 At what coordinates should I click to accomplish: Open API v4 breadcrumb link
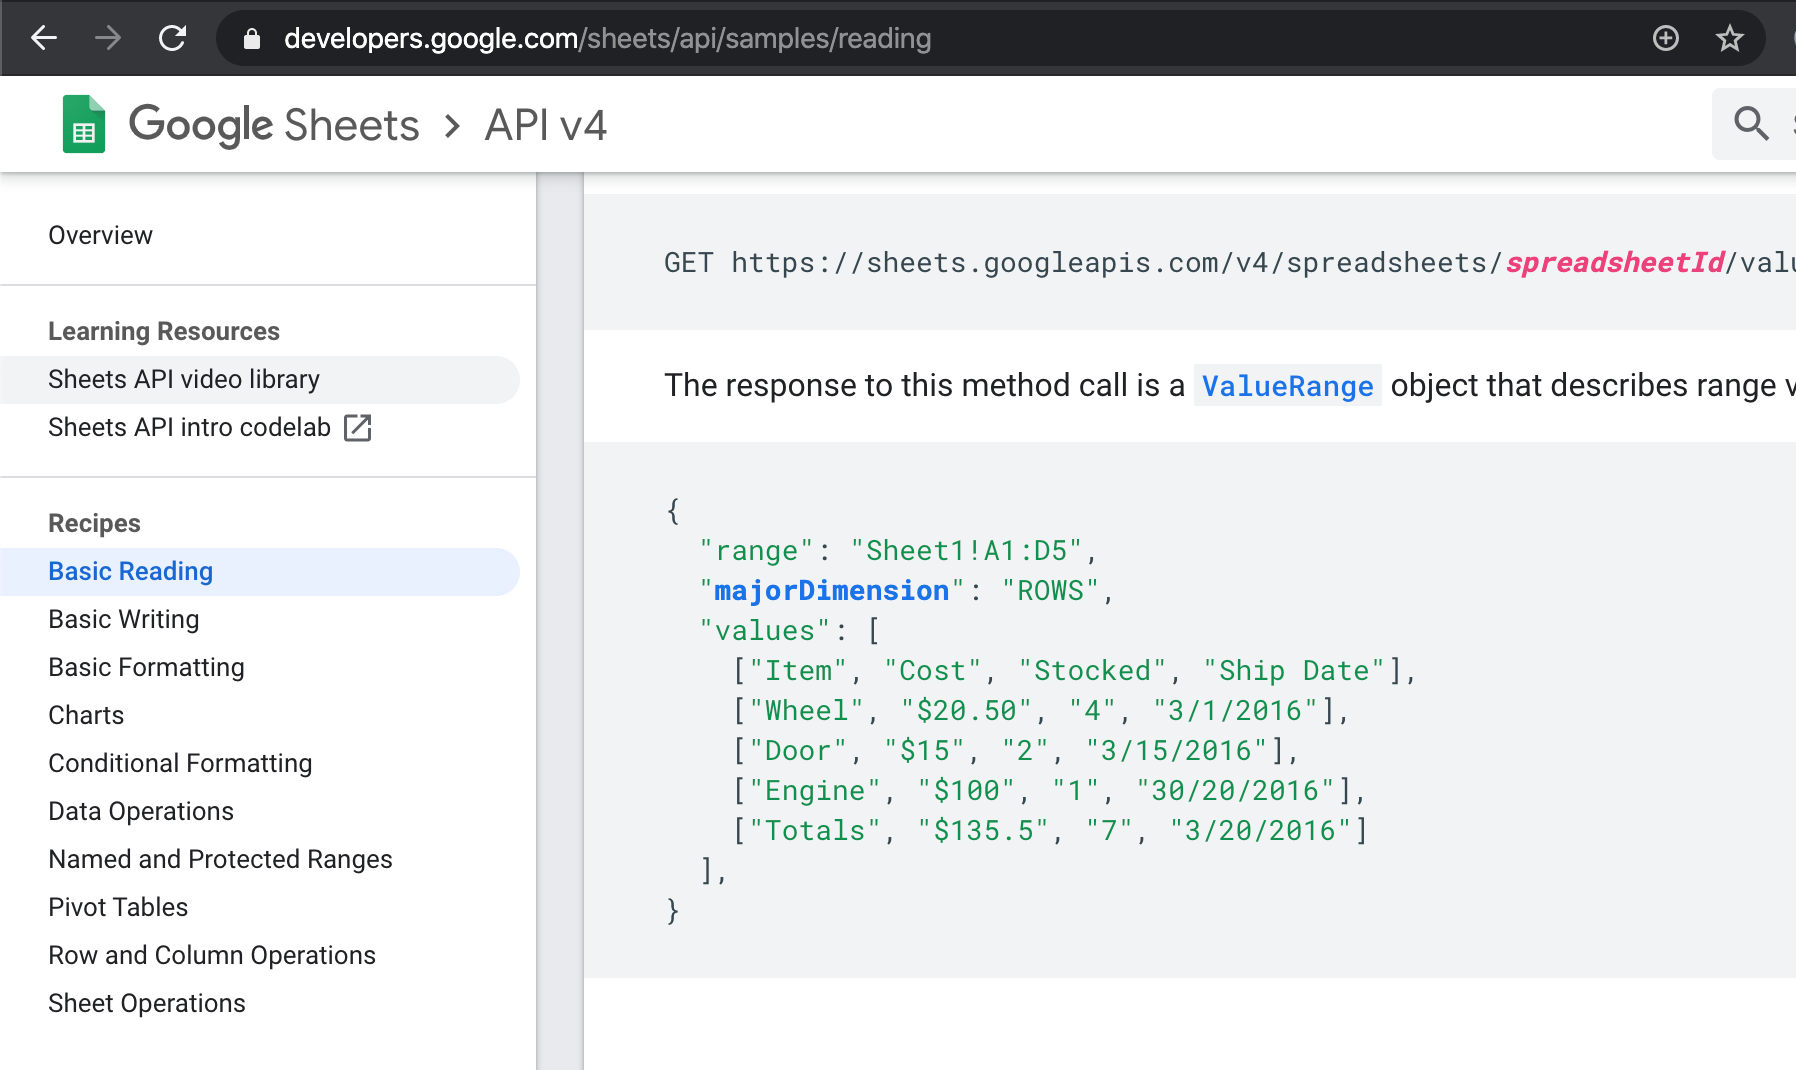click(546, 125)
